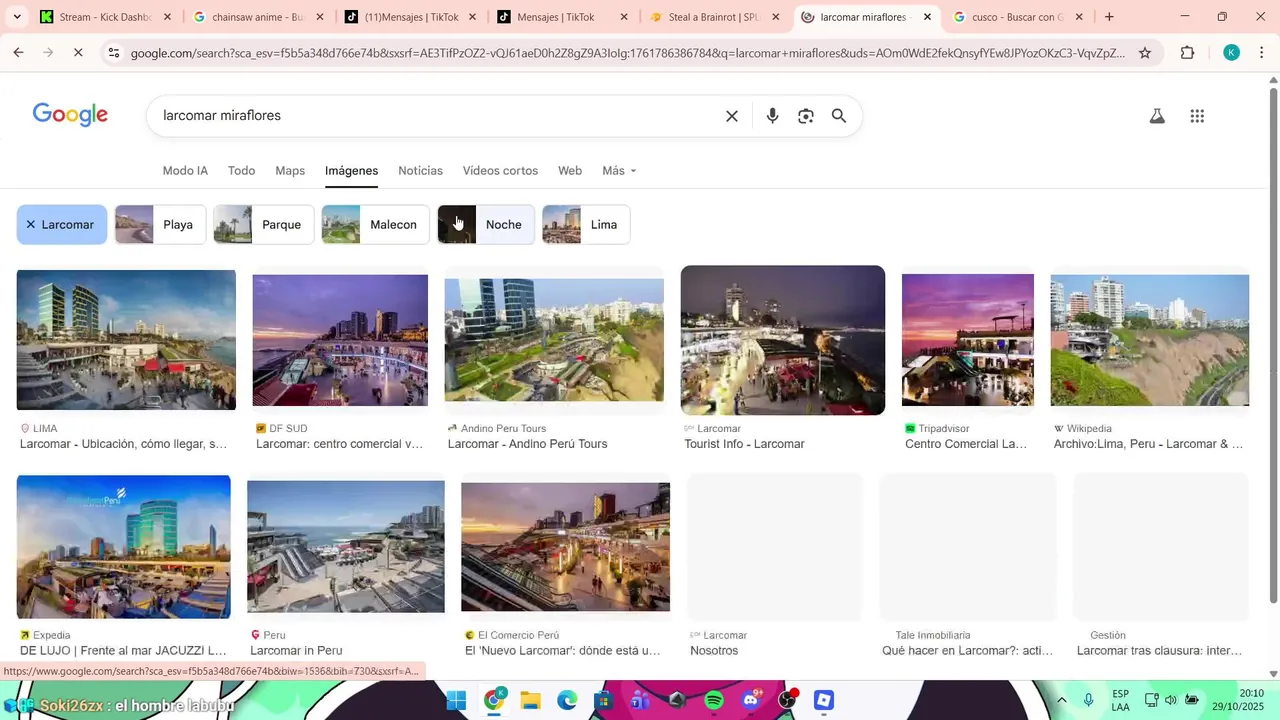
Task: Open a new browser tab
Action: [1109, 17]
